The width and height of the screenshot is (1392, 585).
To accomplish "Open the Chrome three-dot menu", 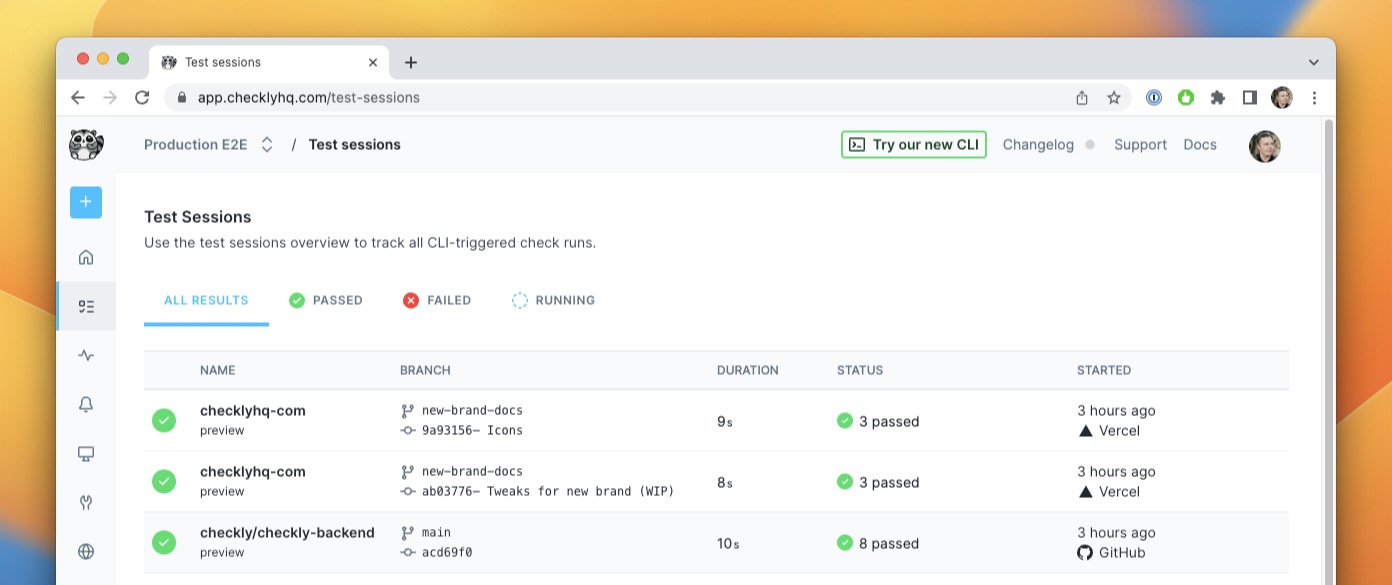I will click(1314, 98).
